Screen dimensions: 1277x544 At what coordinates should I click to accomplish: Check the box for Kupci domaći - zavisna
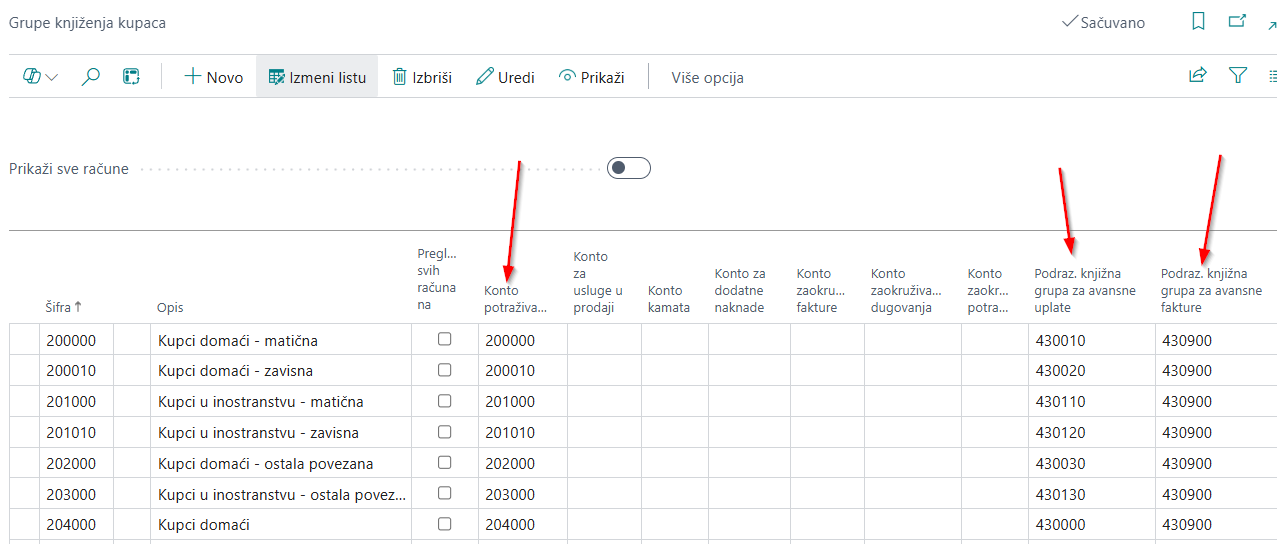tap(444, 370)
